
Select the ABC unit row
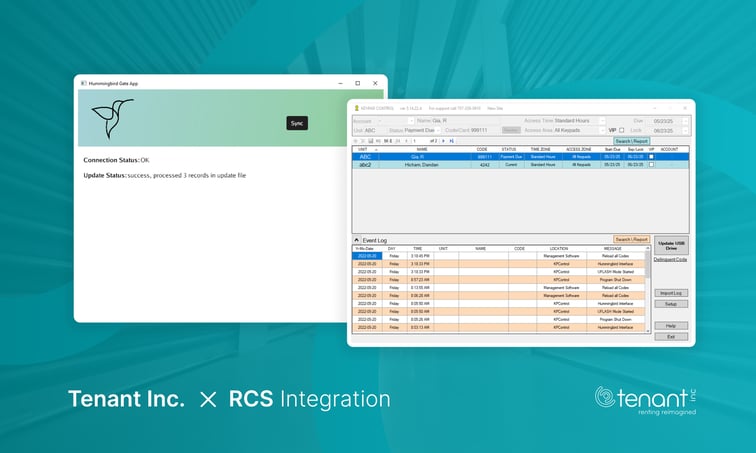tap(521, 157)
